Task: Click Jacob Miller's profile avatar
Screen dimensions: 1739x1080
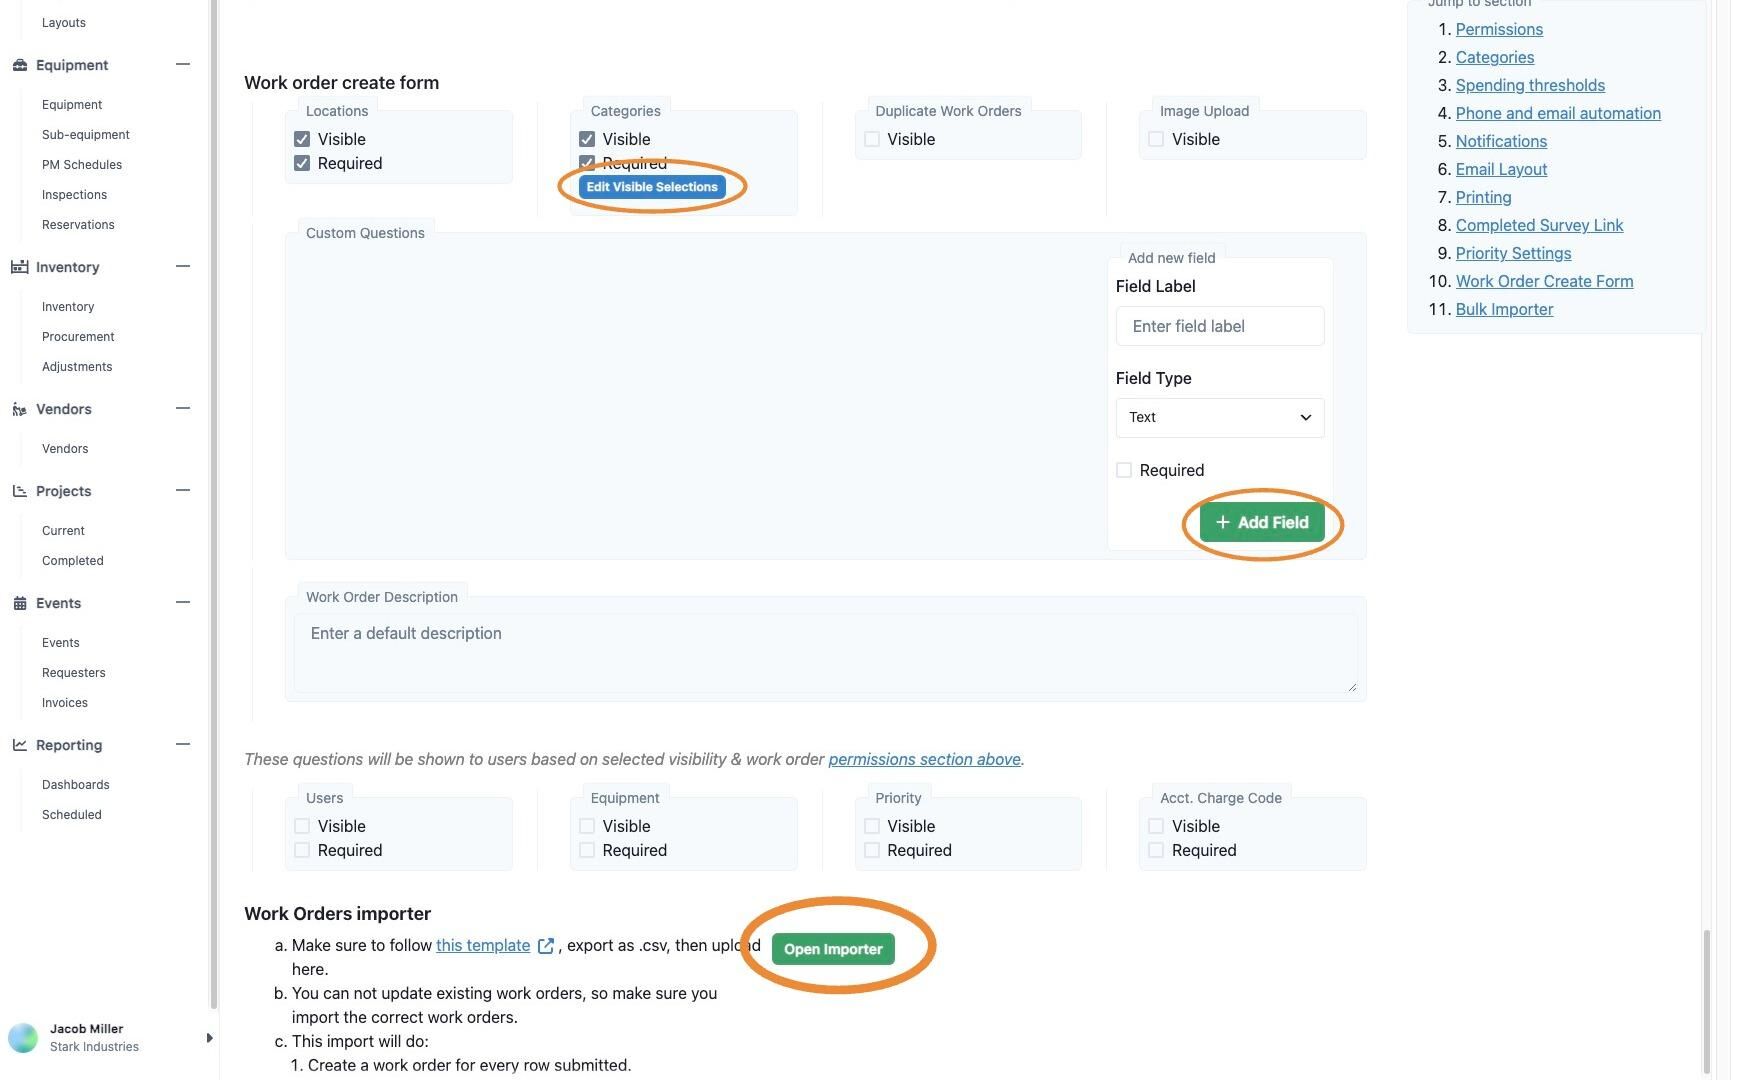Action: (23, 1038)
